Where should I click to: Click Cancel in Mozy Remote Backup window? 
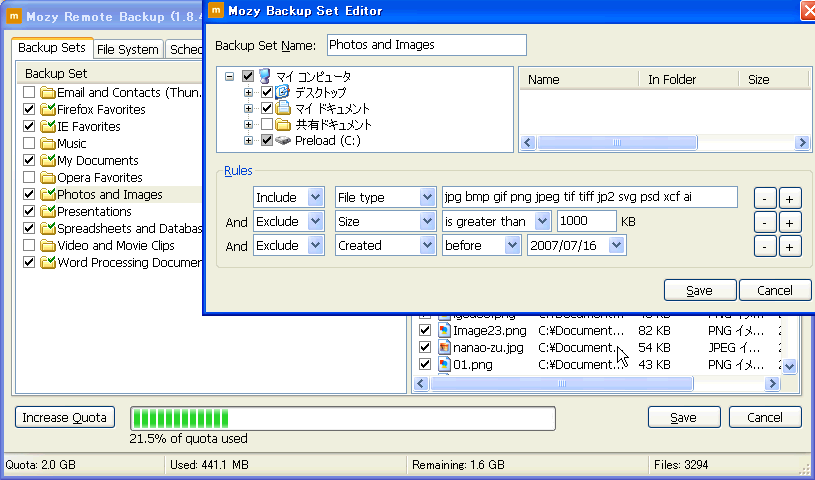click(x=765, y=418)
